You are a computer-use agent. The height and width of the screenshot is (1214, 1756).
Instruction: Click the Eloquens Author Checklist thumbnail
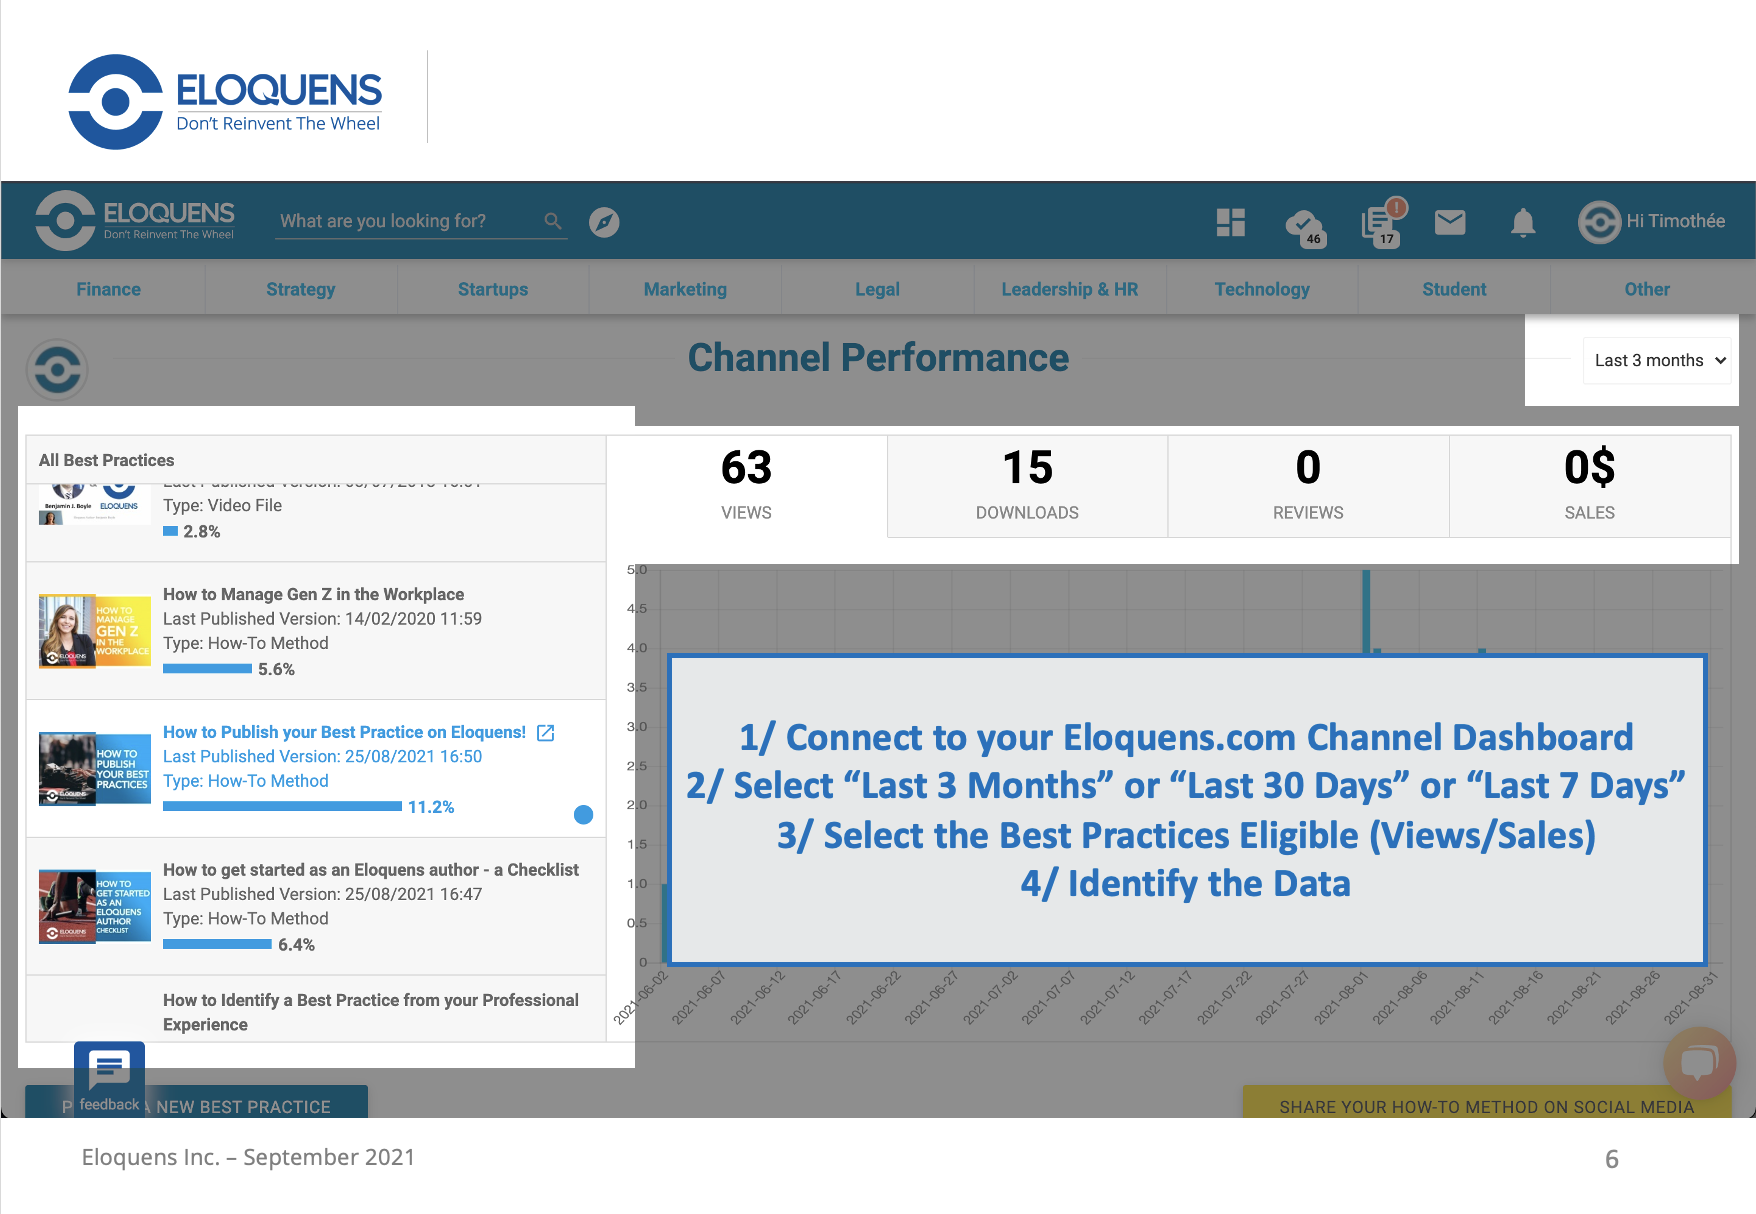(x=94, y=907)
